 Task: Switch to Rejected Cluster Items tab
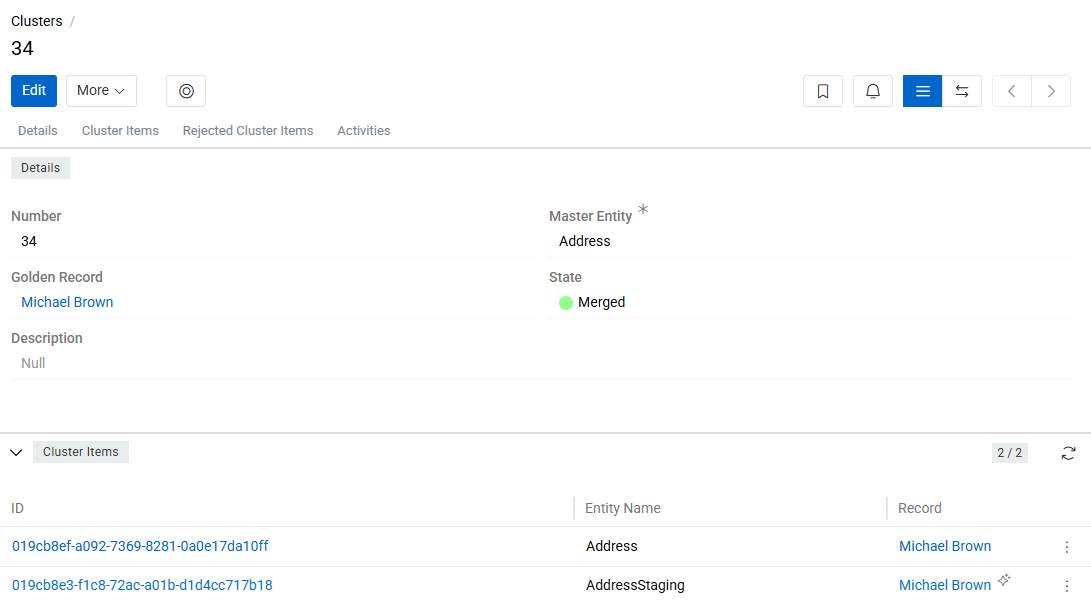[x=248, y=131]
